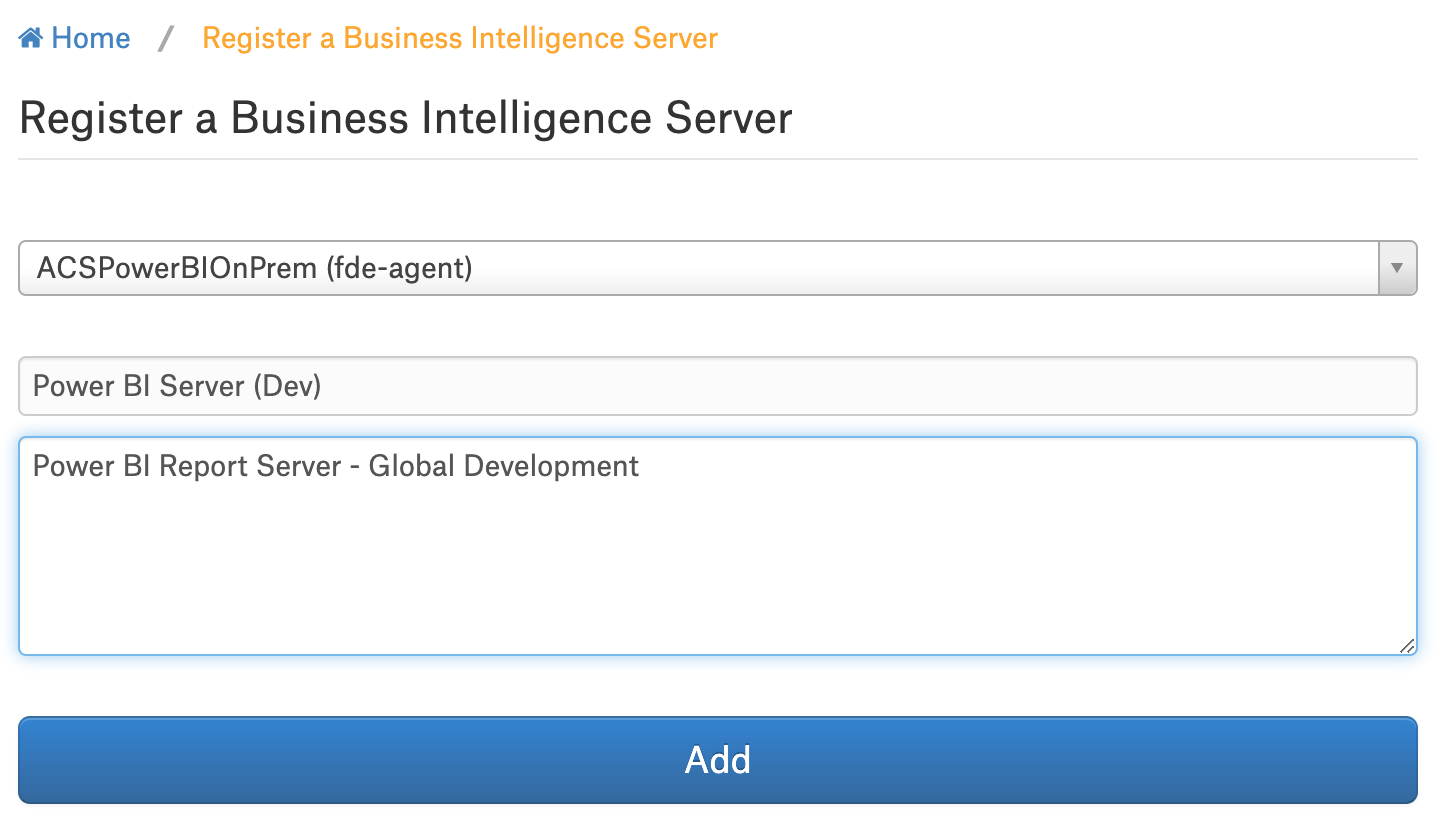
Task: Click the divider line beneath the heading
Action: [718, 159]
